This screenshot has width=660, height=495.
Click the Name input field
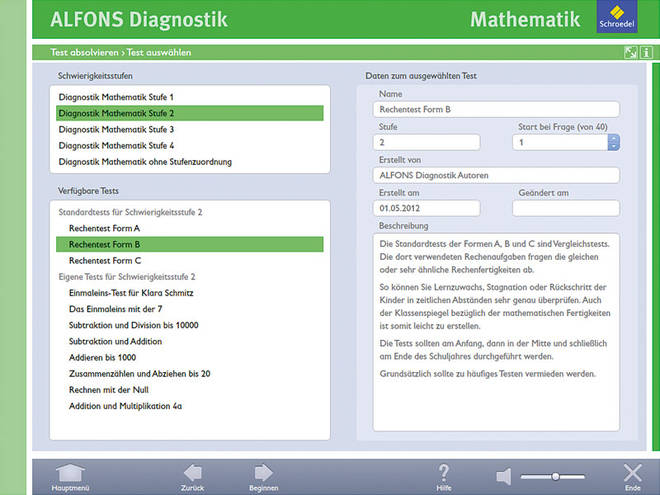[496, 109]
